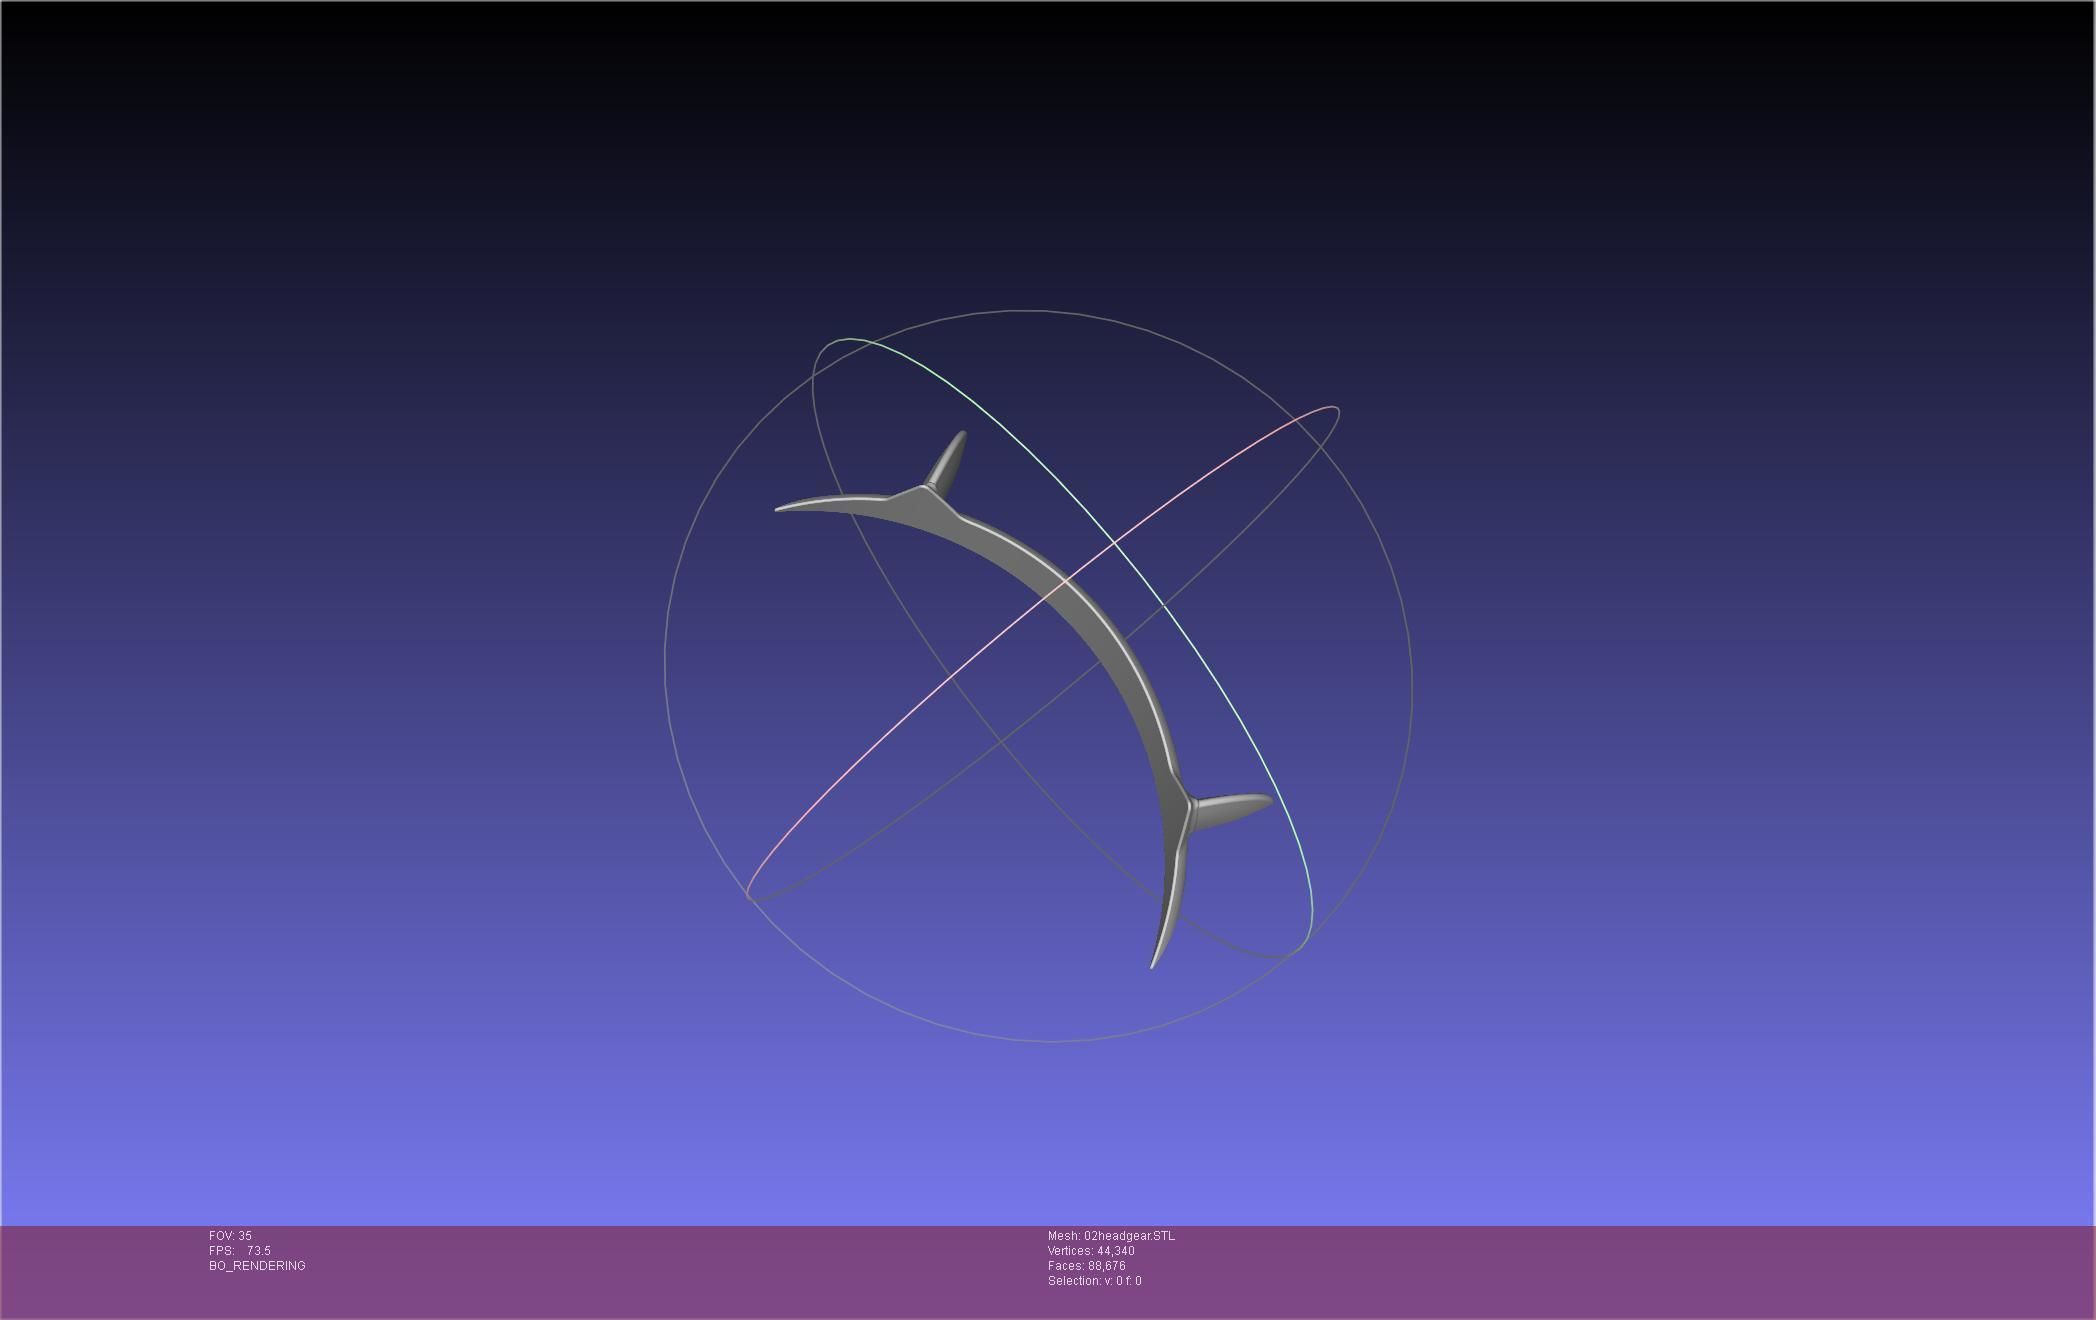Click the upper-right end of the pink arc
Image resolution: width=2096 pixels, height=1320 pixels.
(1333, 409)
